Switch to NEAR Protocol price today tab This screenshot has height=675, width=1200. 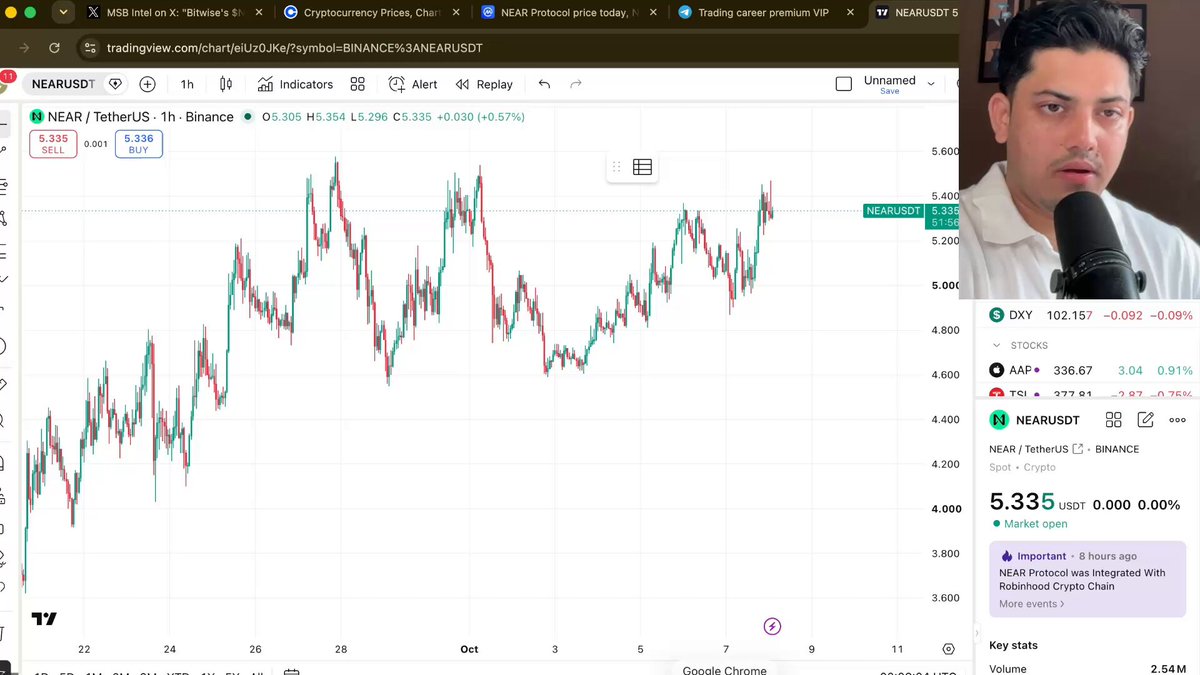568,13
